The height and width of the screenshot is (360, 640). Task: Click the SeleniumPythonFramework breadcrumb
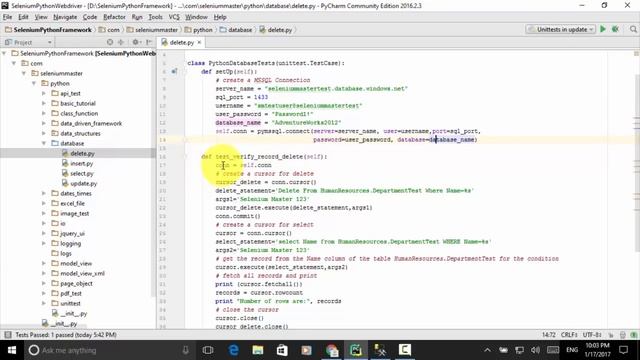click(x=48, y=30)
